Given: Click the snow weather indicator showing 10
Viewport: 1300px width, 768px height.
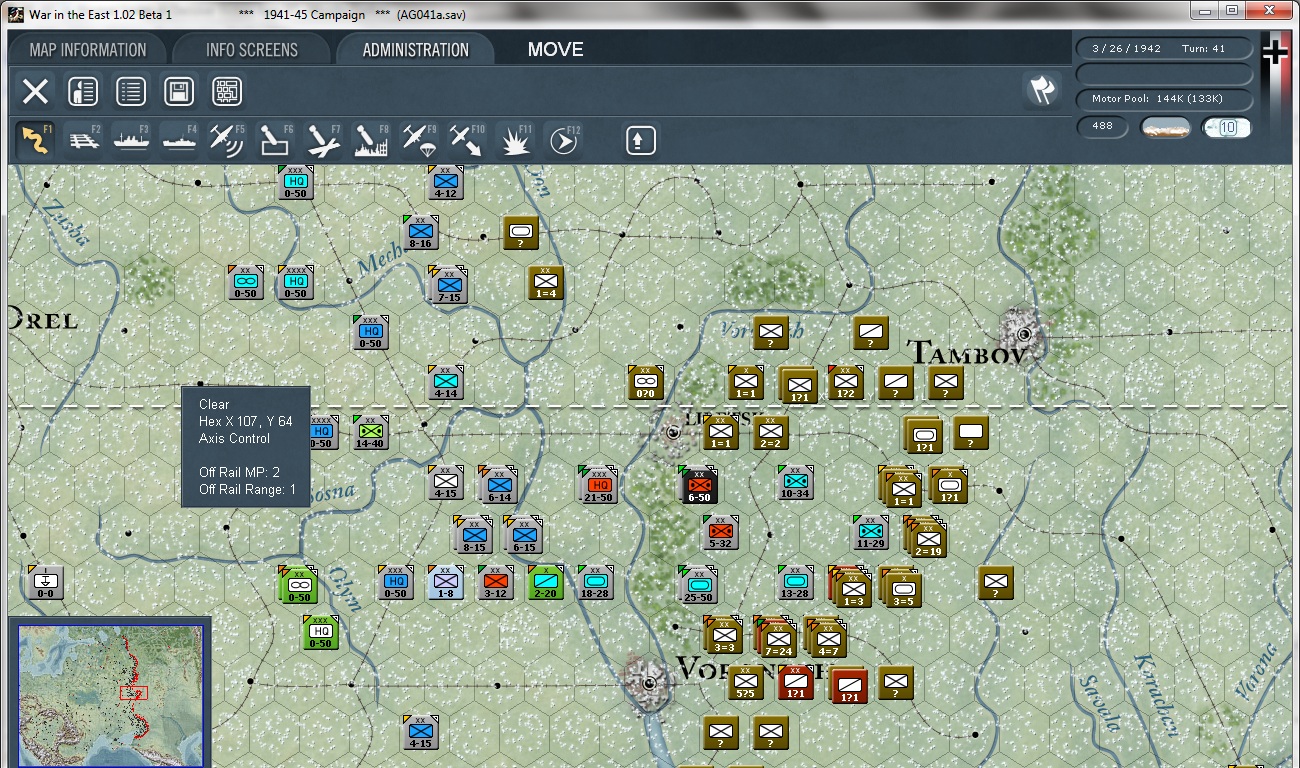Looking at the screenshot, I should [x=1226, y=127].
